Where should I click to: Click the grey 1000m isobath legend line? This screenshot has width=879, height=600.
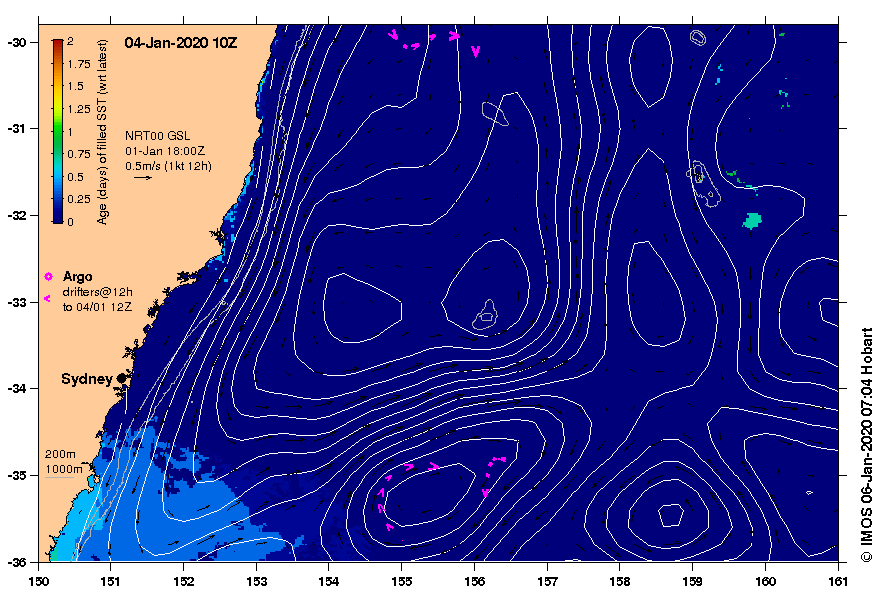click(x=59, y=478)
